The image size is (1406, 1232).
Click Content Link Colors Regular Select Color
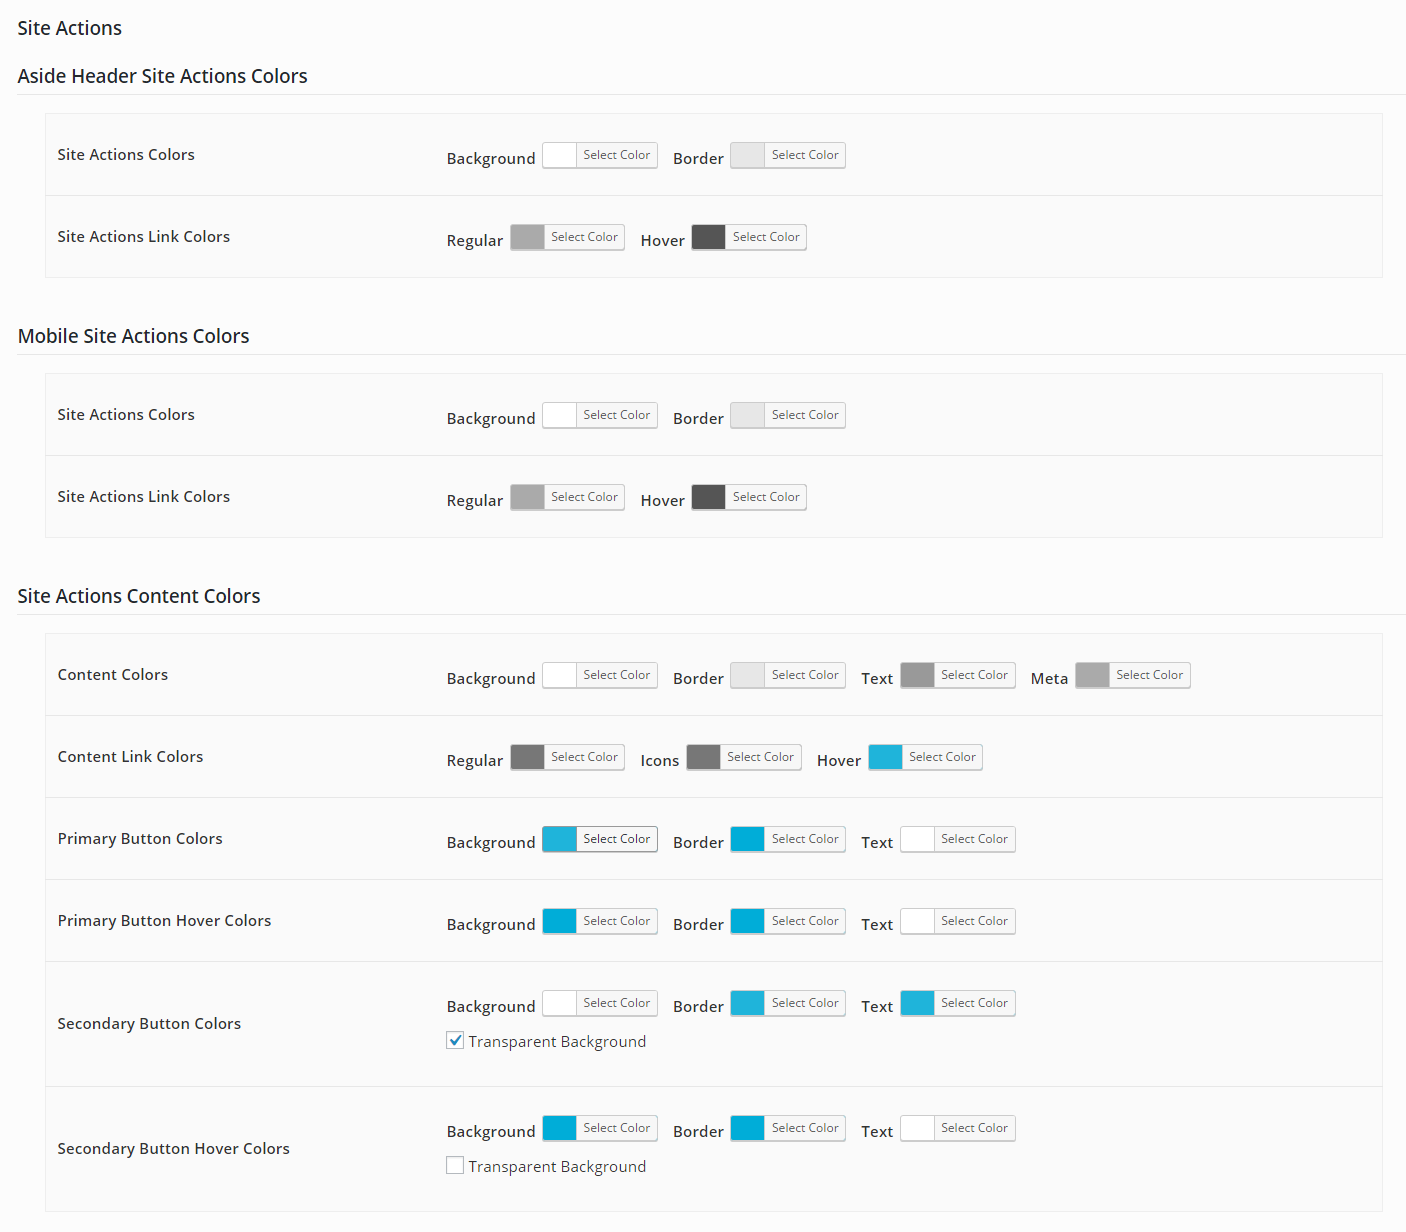click(584, 757)
